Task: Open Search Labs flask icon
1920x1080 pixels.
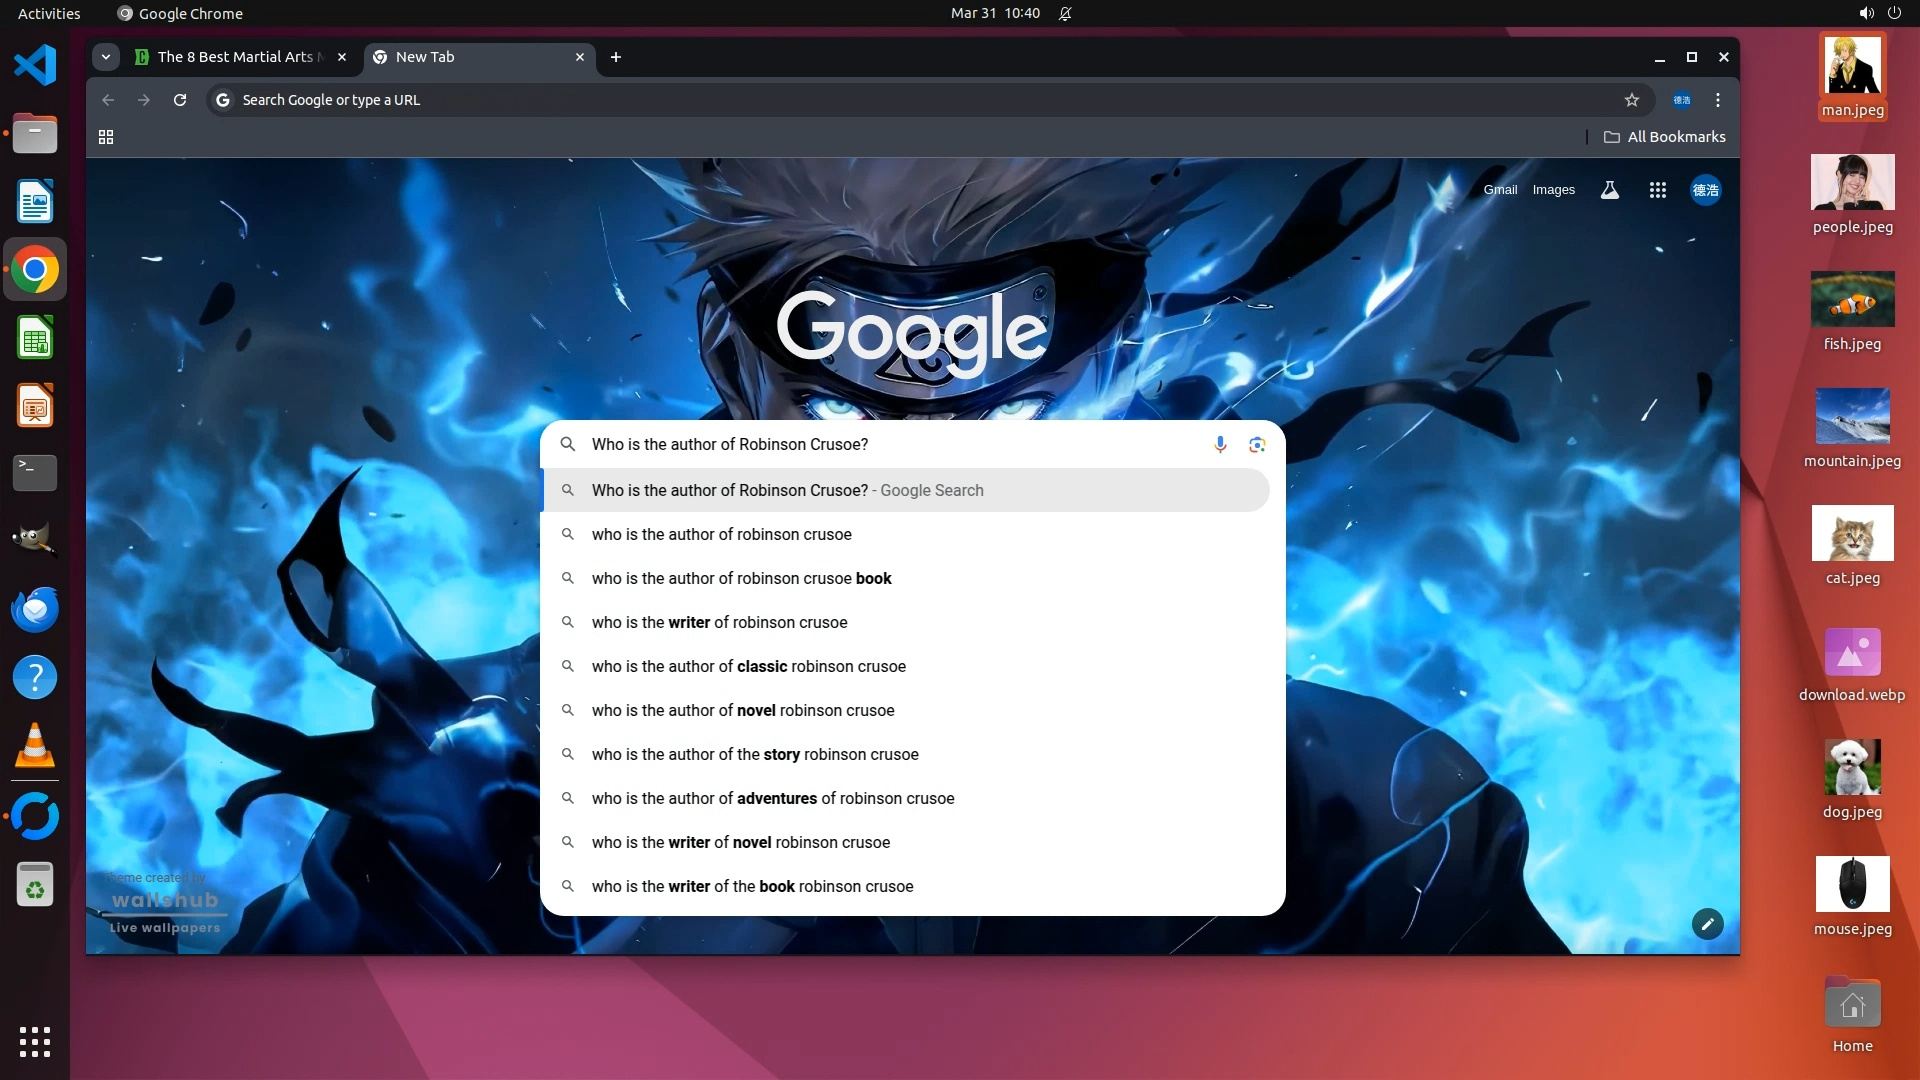Action: click(1609, 190)
